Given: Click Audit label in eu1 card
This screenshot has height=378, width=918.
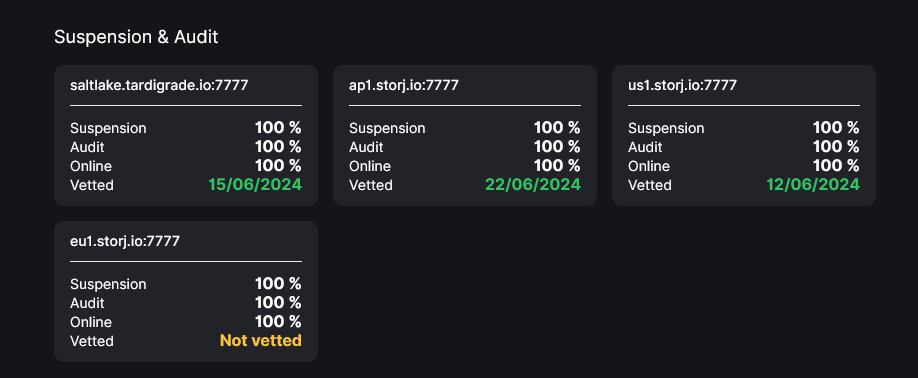Looking at the screenshot, I should (87, 303).
